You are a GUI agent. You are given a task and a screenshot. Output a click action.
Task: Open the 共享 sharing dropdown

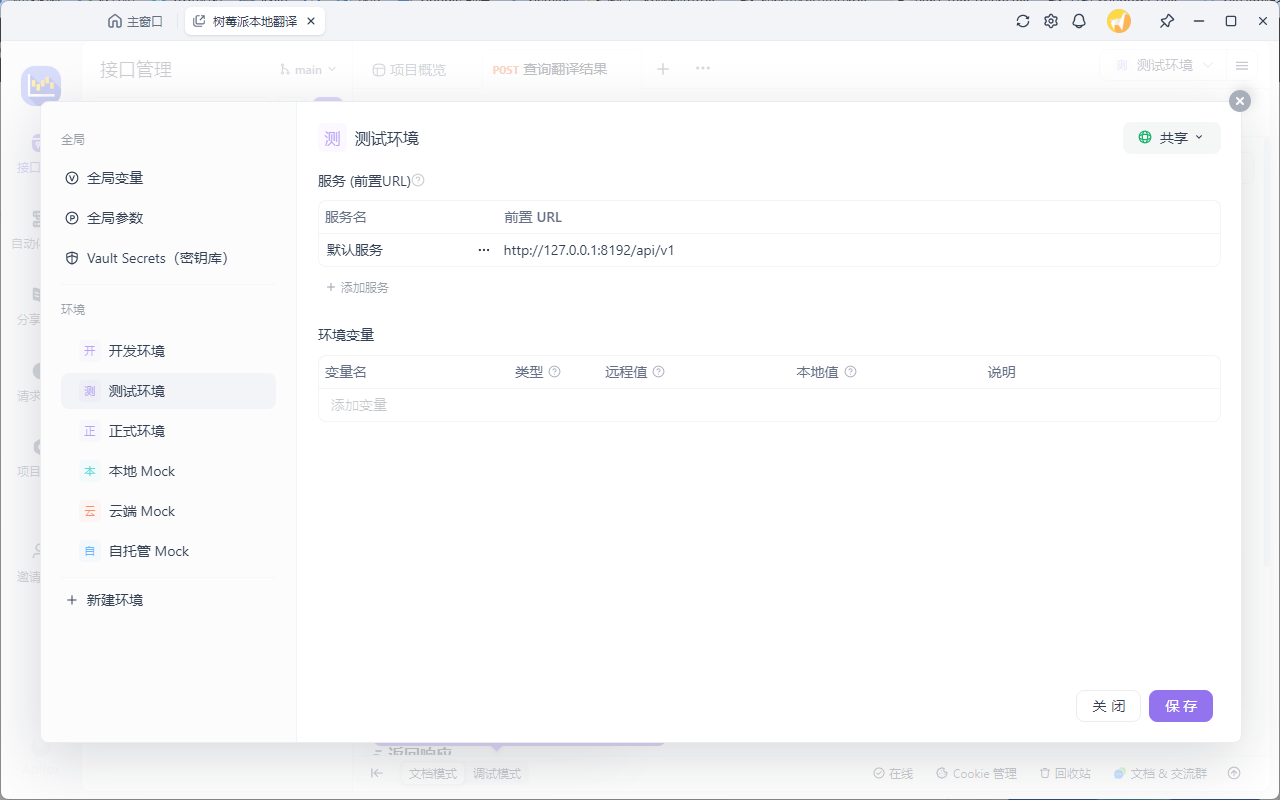point(1172,138)
